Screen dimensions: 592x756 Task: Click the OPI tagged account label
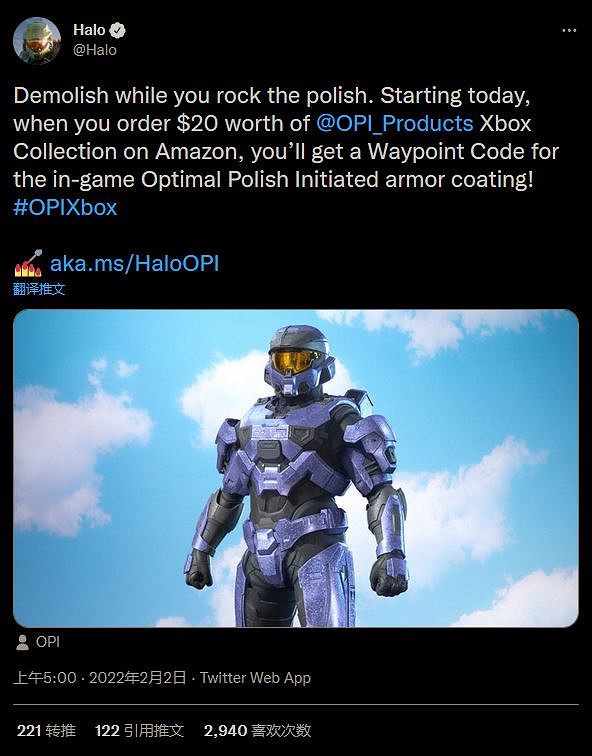pos(48,642)
